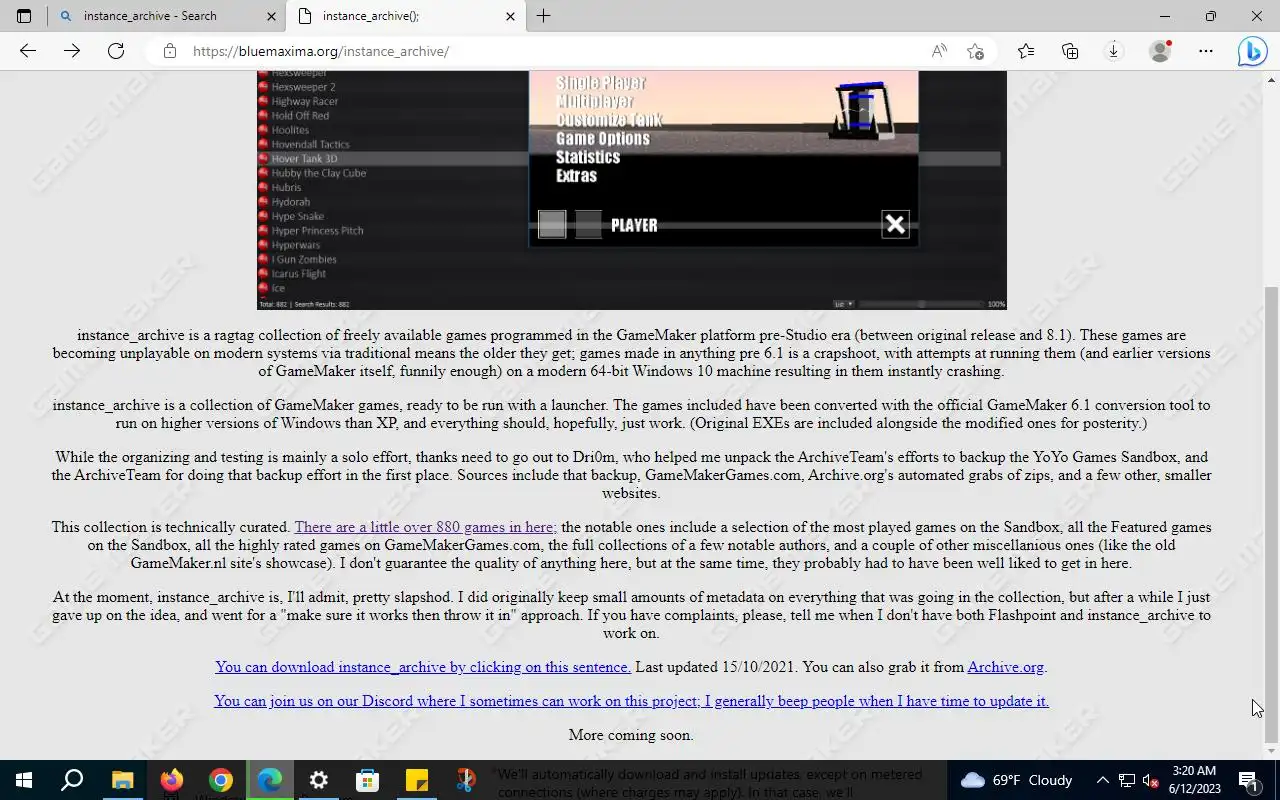Open Microsoft Store from taskbar

[368, 780]
